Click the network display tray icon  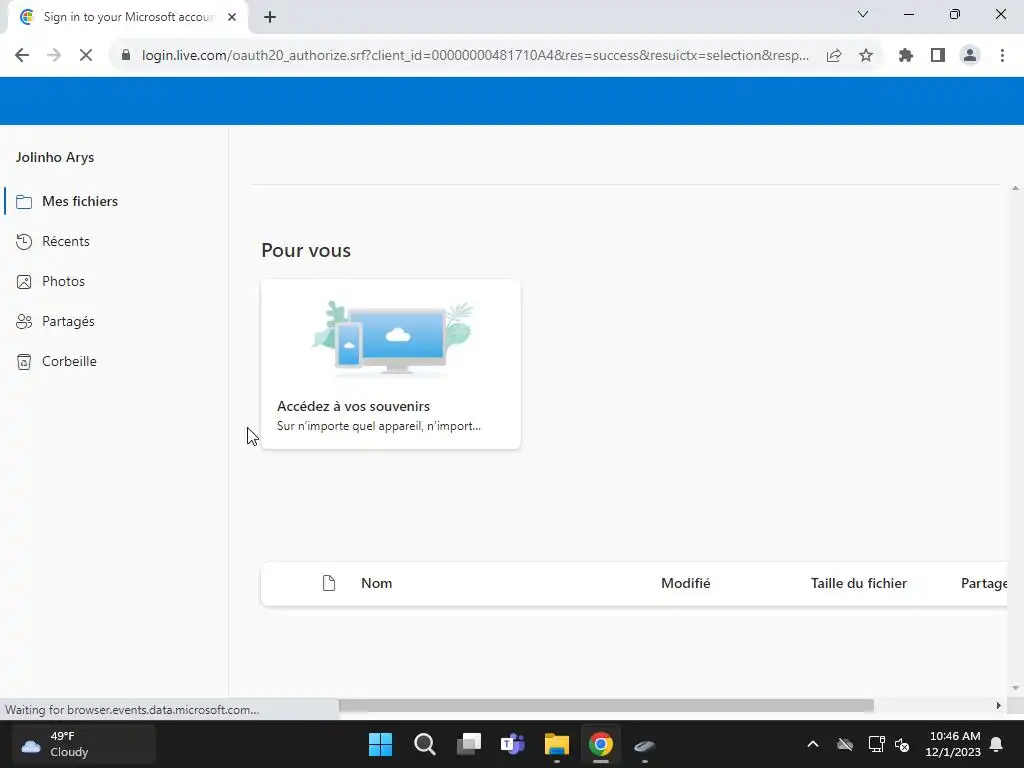[x=876, y=744]
